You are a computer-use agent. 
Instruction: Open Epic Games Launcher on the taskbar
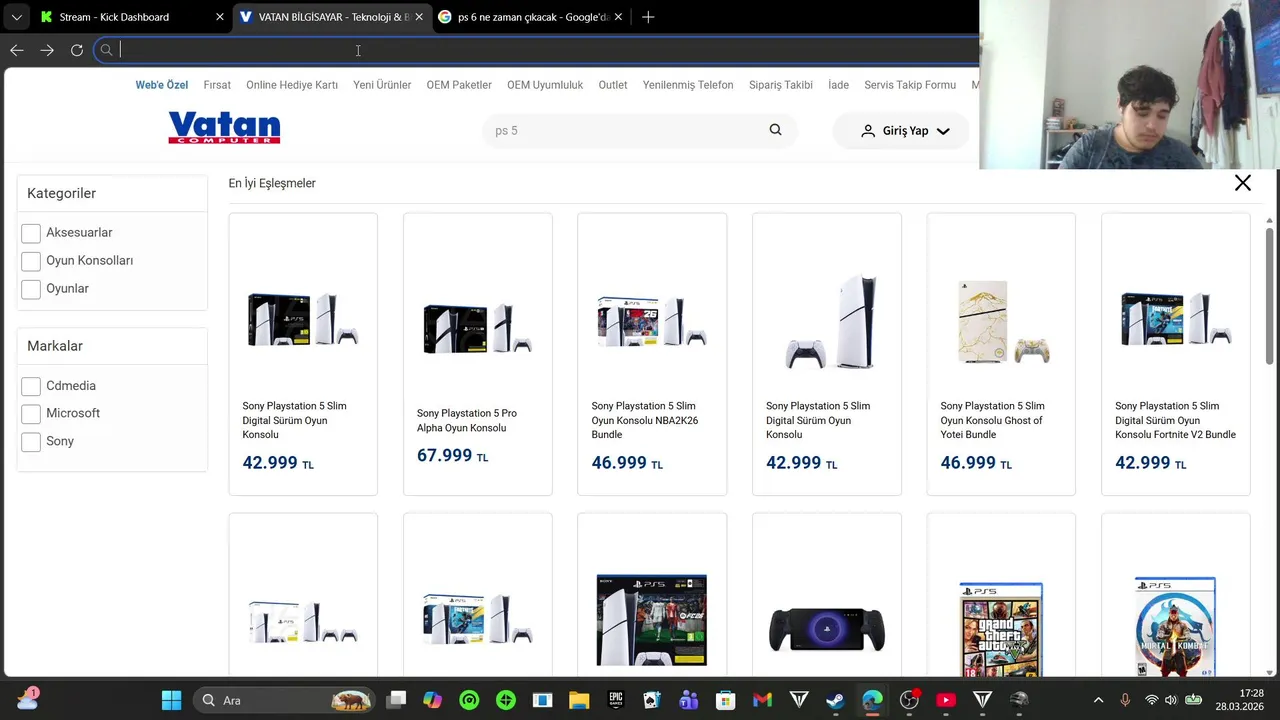pyautogui.click(x=616, y=700)
